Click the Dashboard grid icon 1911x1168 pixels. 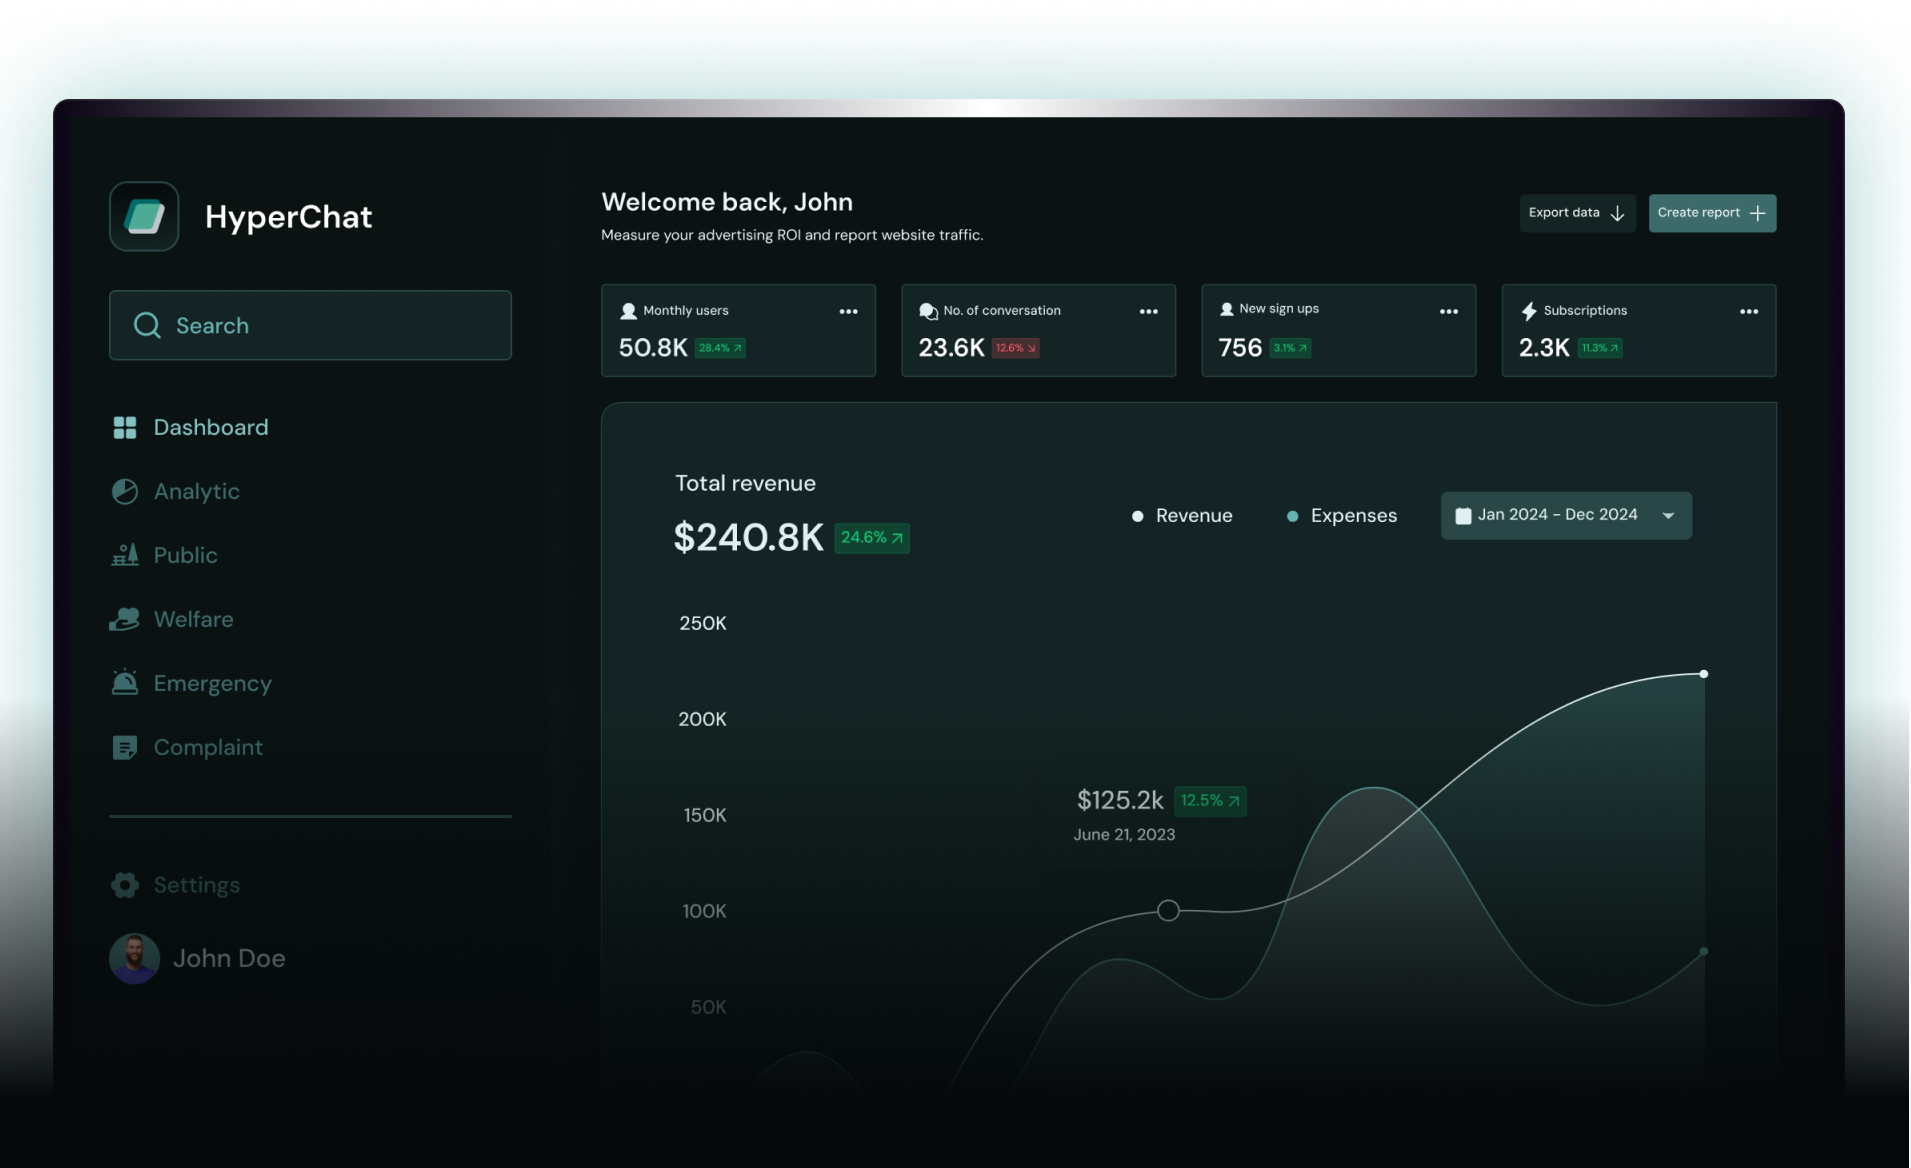(125, 428)
